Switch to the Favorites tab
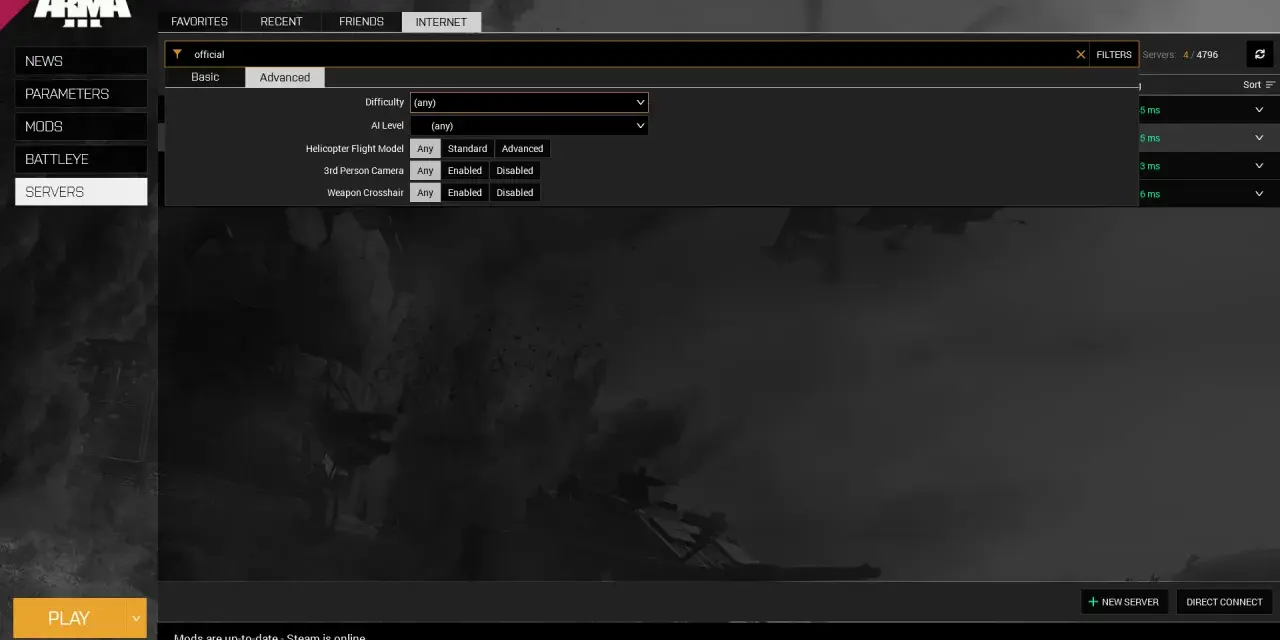This screenshot has width=1280, height=640. point(199,22)
